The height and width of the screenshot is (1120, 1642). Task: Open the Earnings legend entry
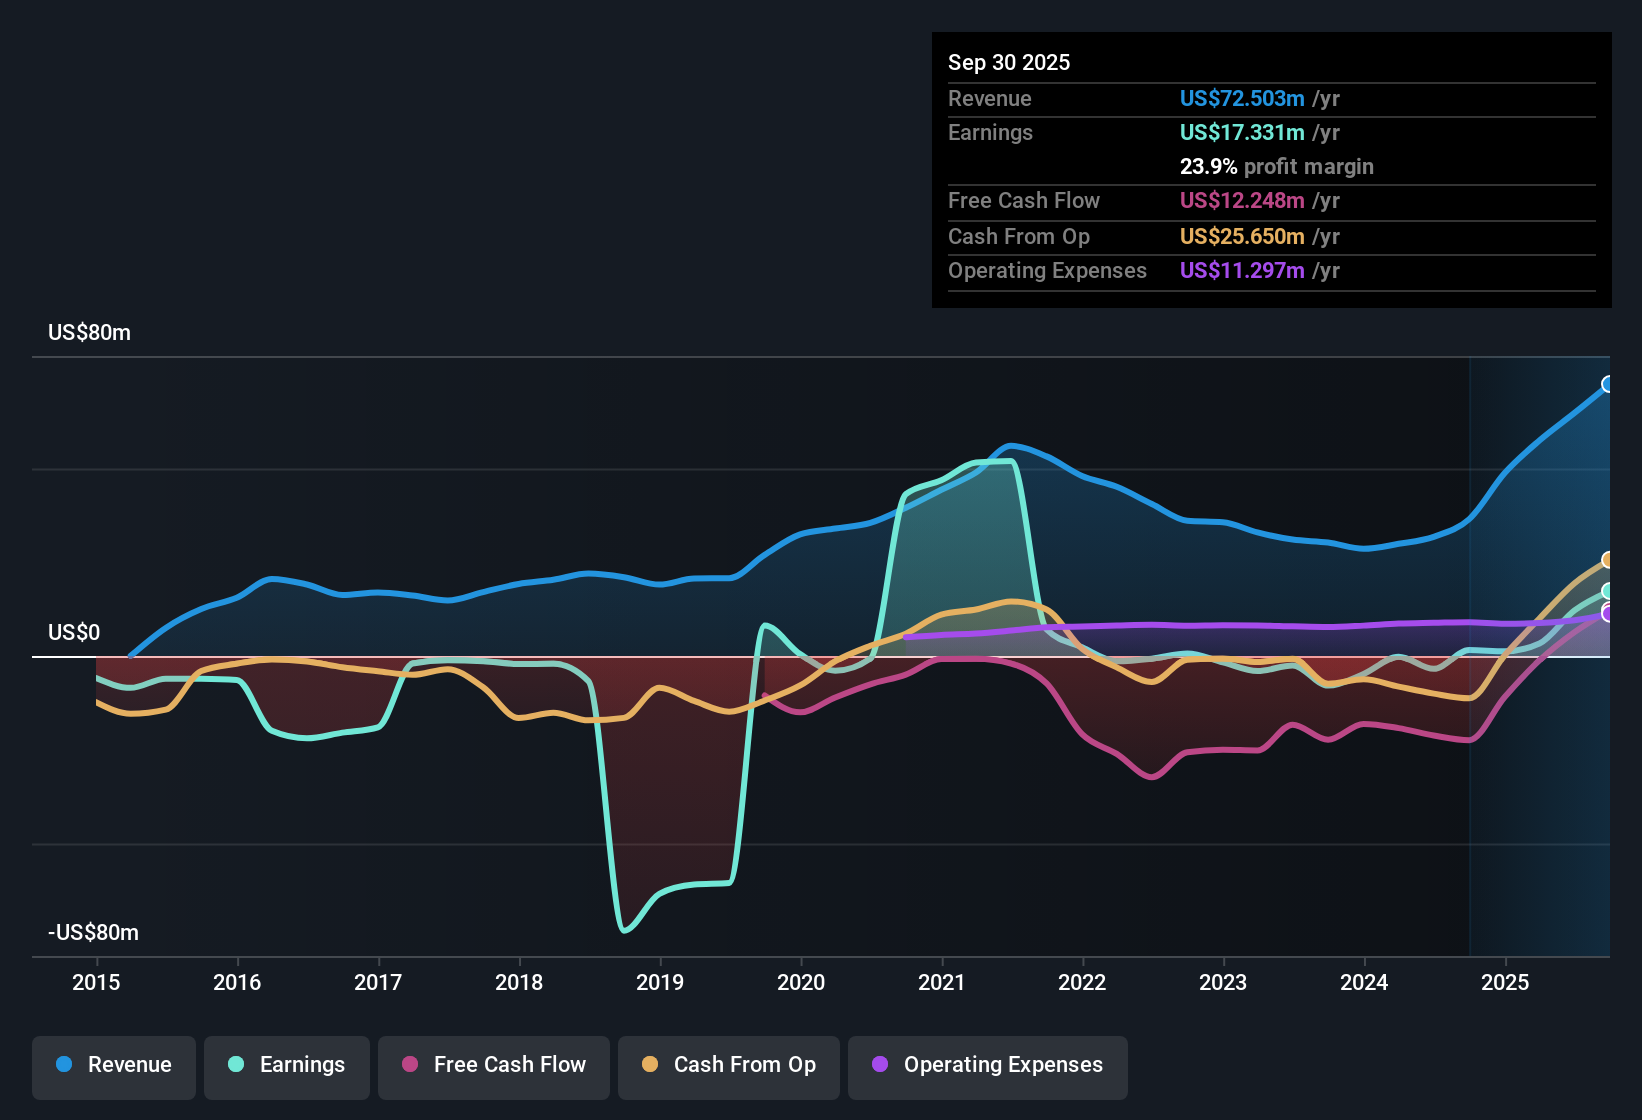click(x=287, y=1065)
